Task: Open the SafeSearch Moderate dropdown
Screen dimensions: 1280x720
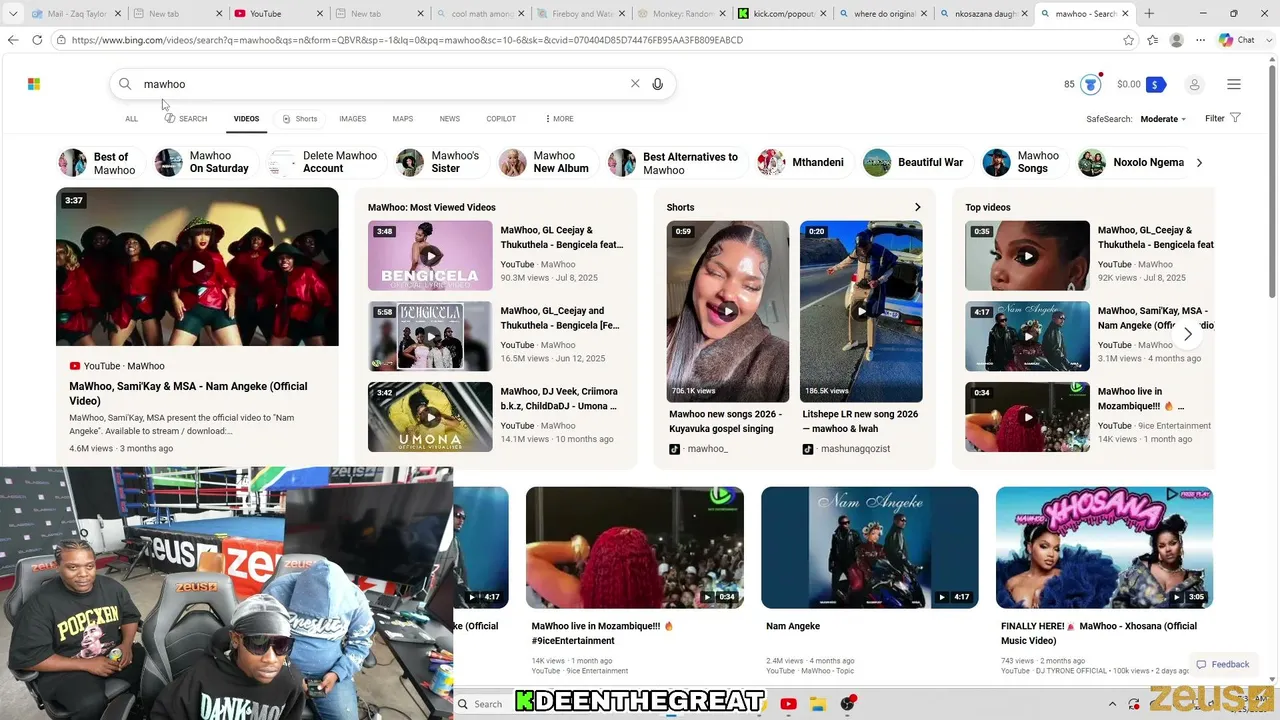Action: pyautogui.click(x=1163, y=119)
